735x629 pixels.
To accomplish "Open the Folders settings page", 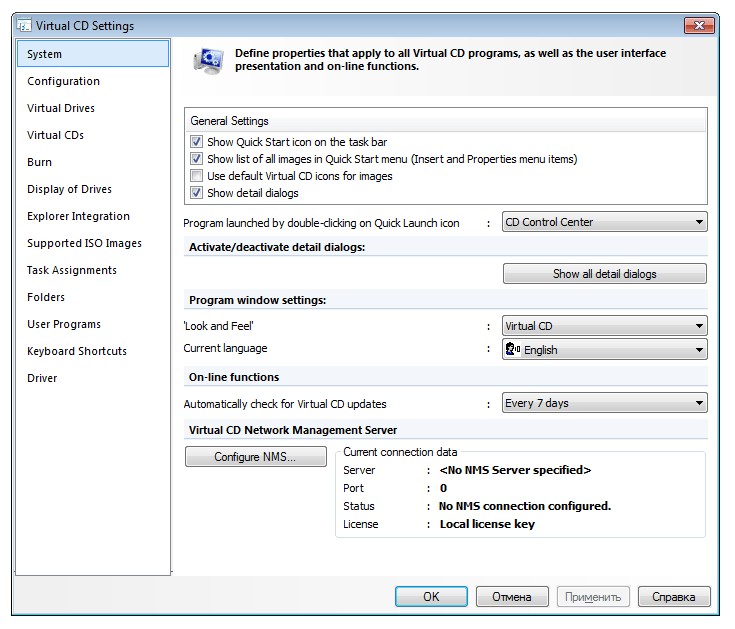I will coord(93,297).
